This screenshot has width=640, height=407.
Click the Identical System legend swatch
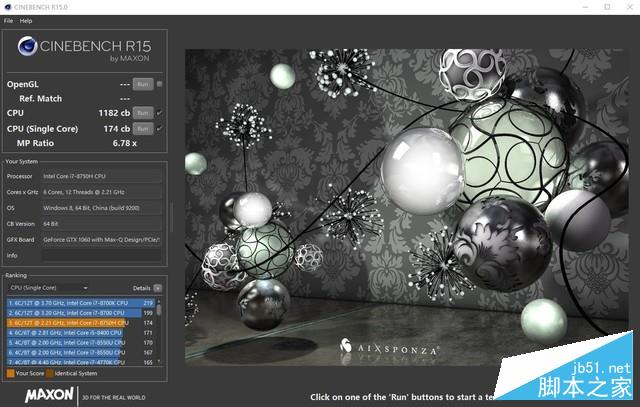click(x=50, y=373)
